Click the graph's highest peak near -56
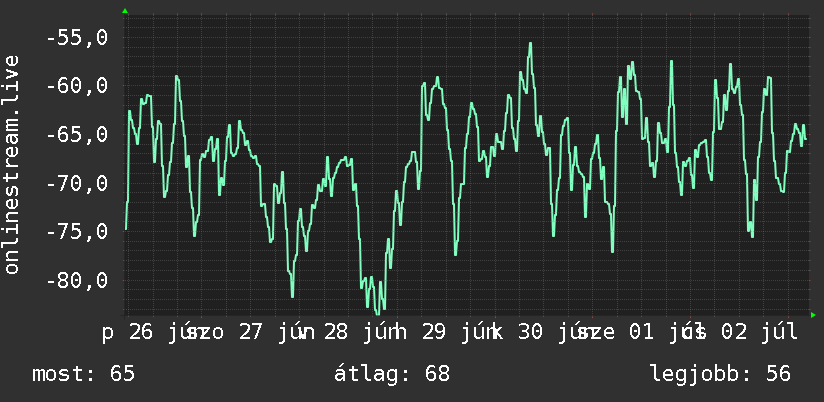 (530, 44)
